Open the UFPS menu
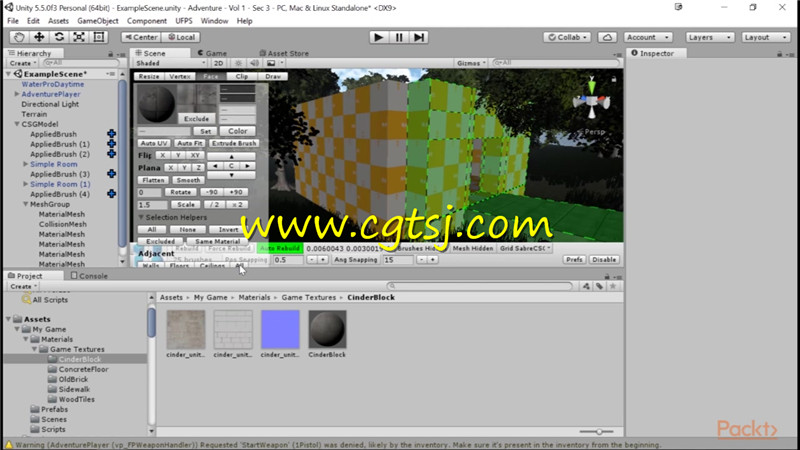Image resolution: width=800 pixels, height=450 pixels. pos(184,21)
